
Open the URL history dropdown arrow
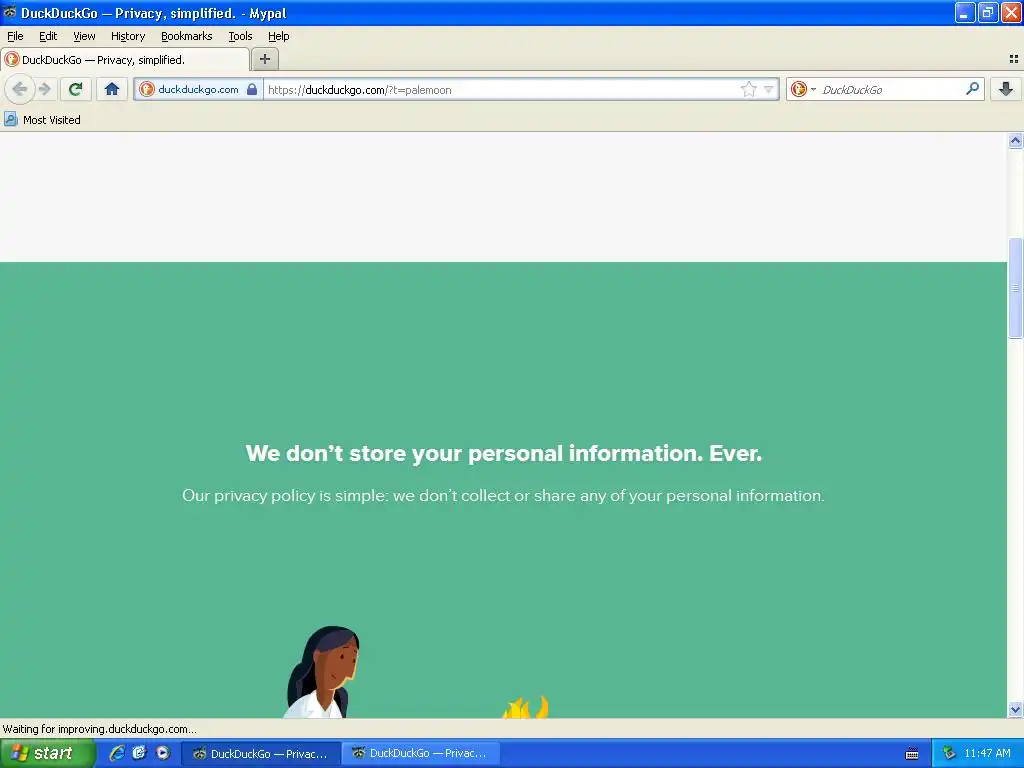pyautogui.click(x=769, y=89)
